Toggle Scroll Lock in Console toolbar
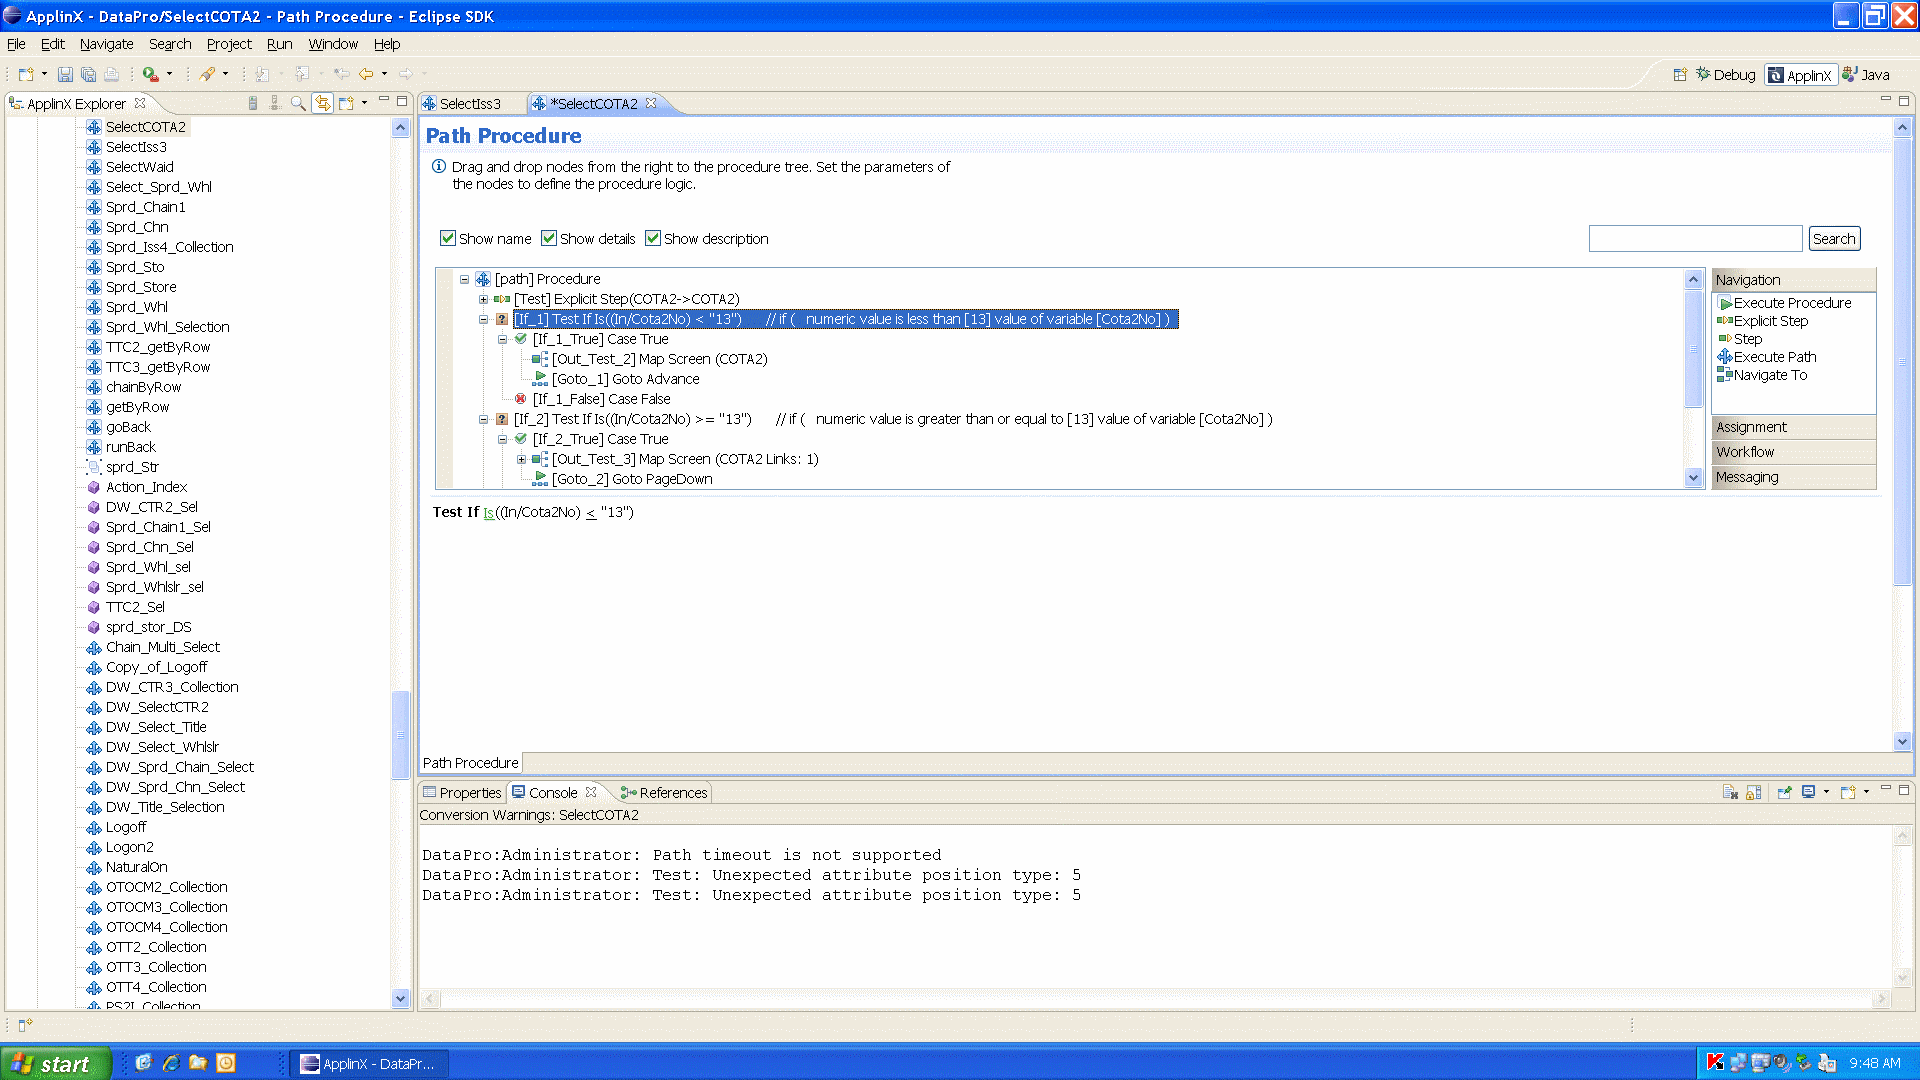 tap(1753, 793)
